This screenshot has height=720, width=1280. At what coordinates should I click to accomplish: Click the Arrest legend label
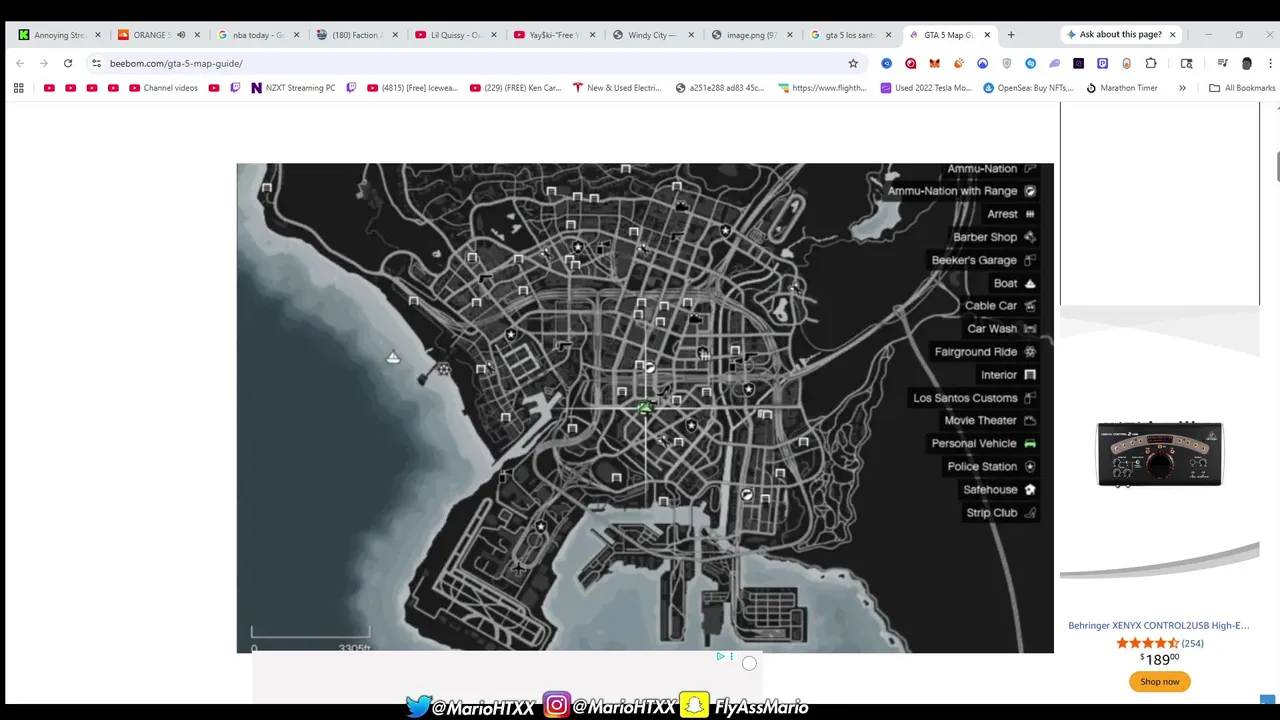click(1003, 214)
